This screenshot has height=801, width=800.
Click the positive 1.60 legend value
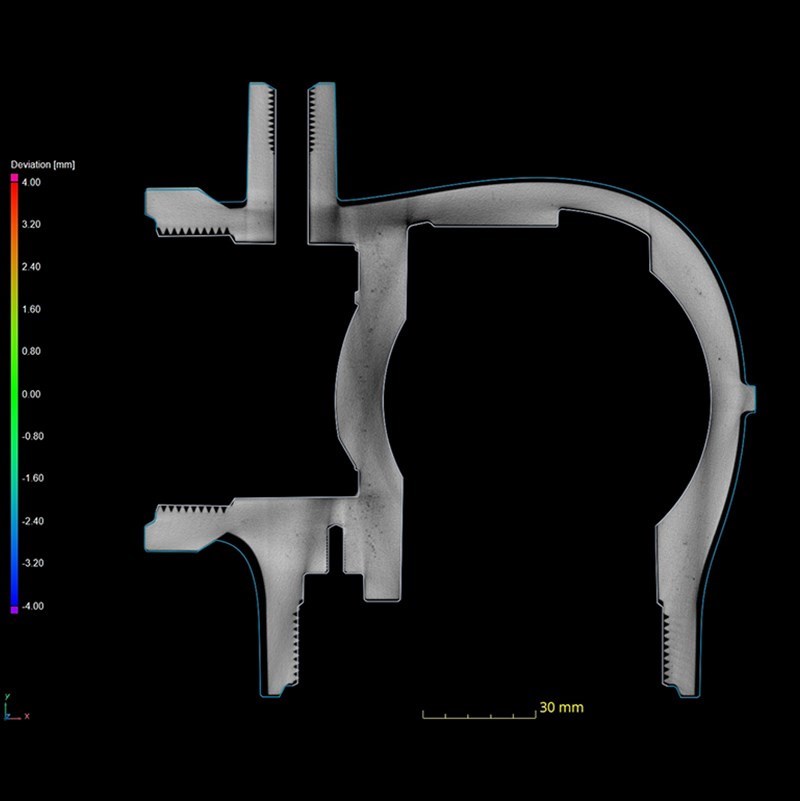tap(31, 309)
